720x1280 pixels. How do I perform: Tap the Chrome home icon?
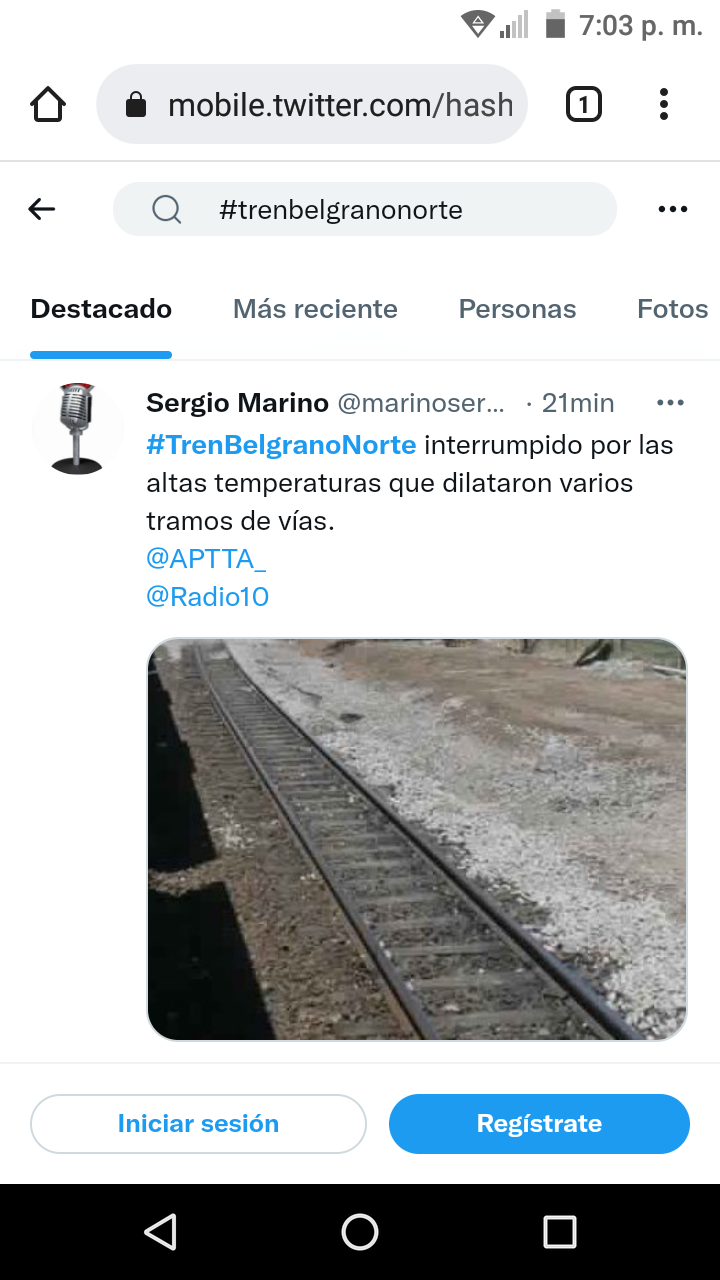click(x=48, y=104)
